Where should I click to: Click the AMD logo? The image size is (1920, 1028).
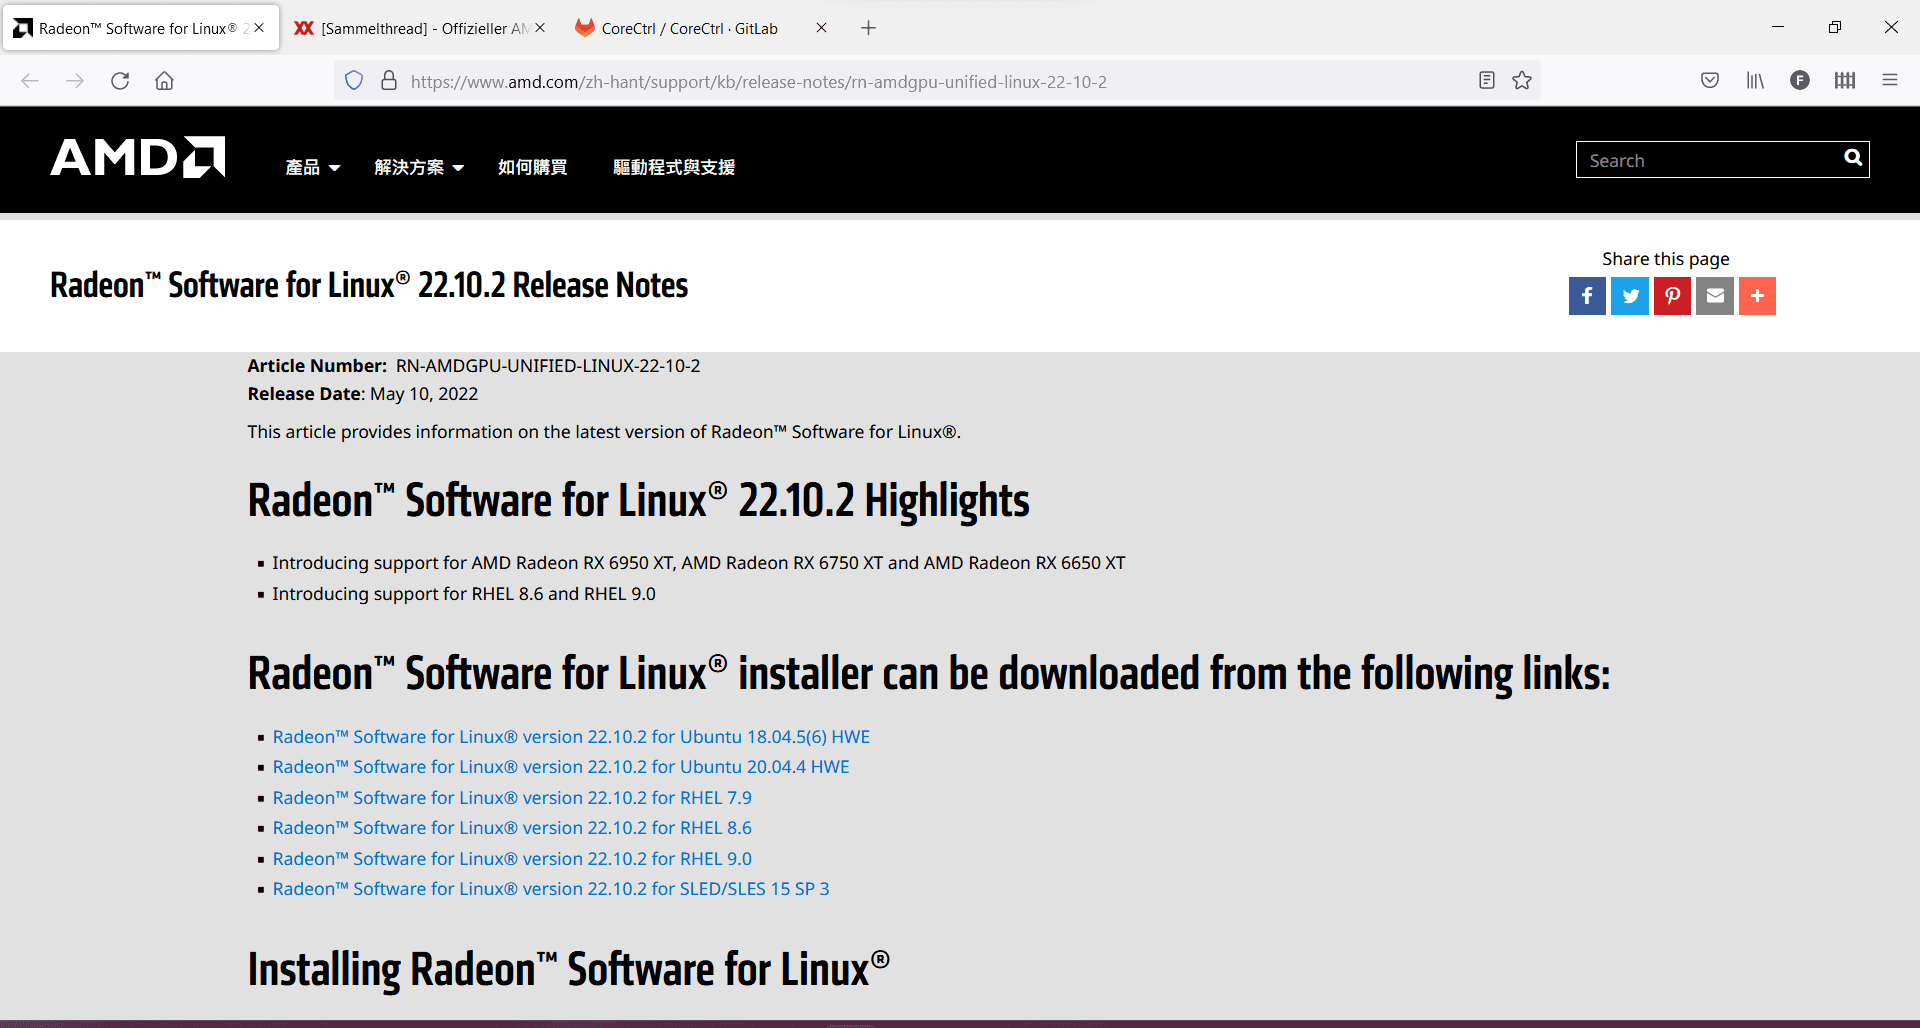[138, 157]
